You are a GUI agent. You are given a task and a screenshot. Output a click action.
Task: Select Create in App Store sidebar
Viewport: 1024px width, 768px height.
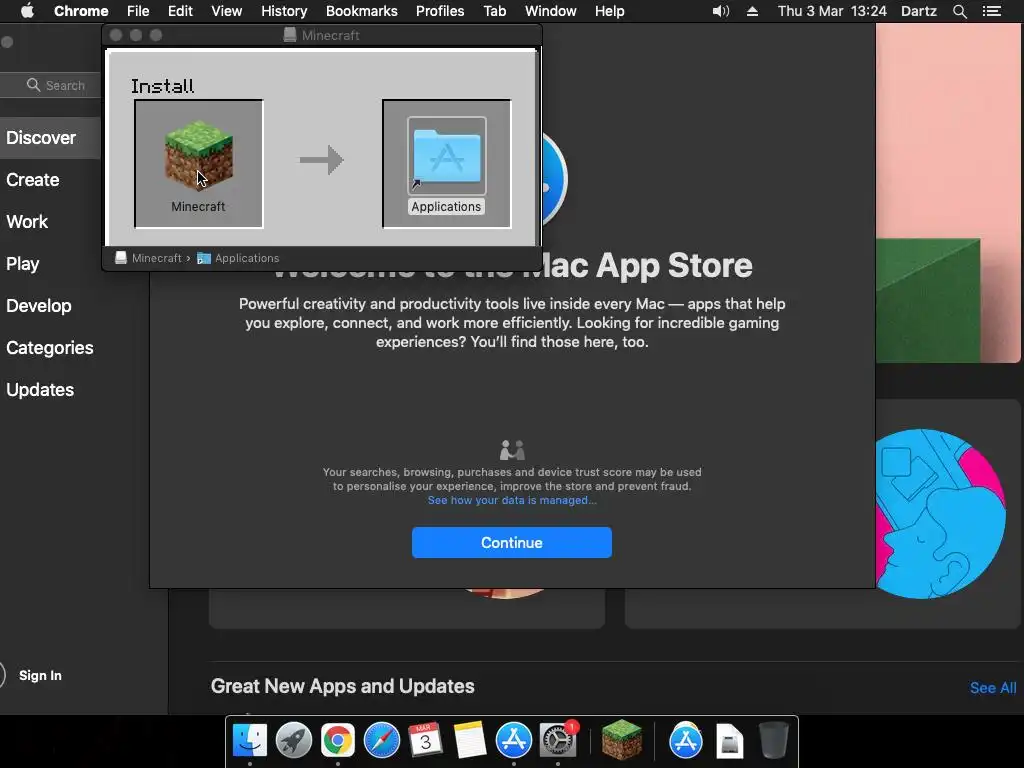pos(33,180)
